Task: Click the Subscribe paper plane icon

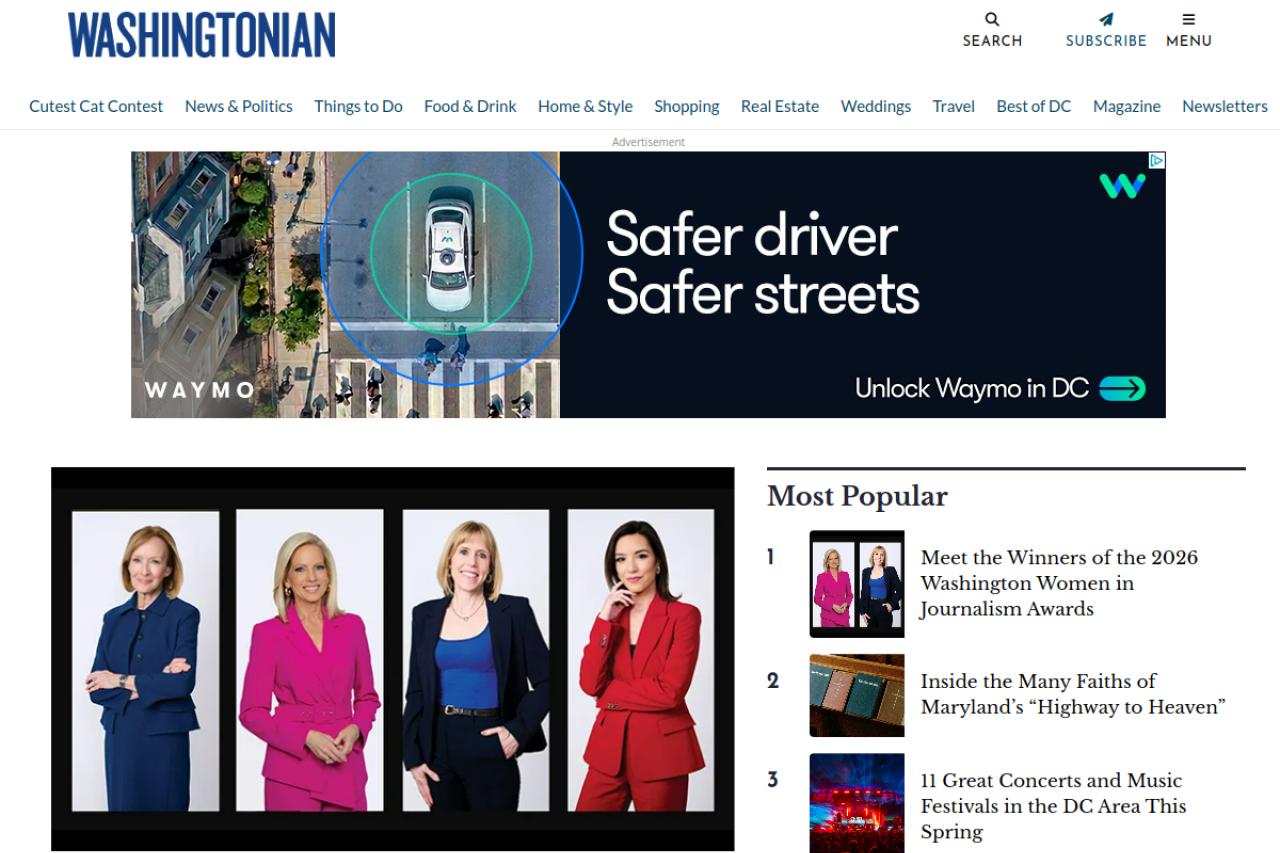Action: [1105, 19]
